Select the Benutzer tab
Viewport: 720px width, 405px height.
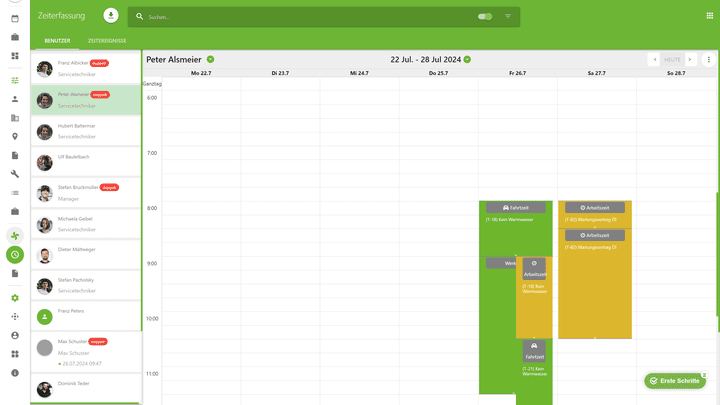(56, 41)
